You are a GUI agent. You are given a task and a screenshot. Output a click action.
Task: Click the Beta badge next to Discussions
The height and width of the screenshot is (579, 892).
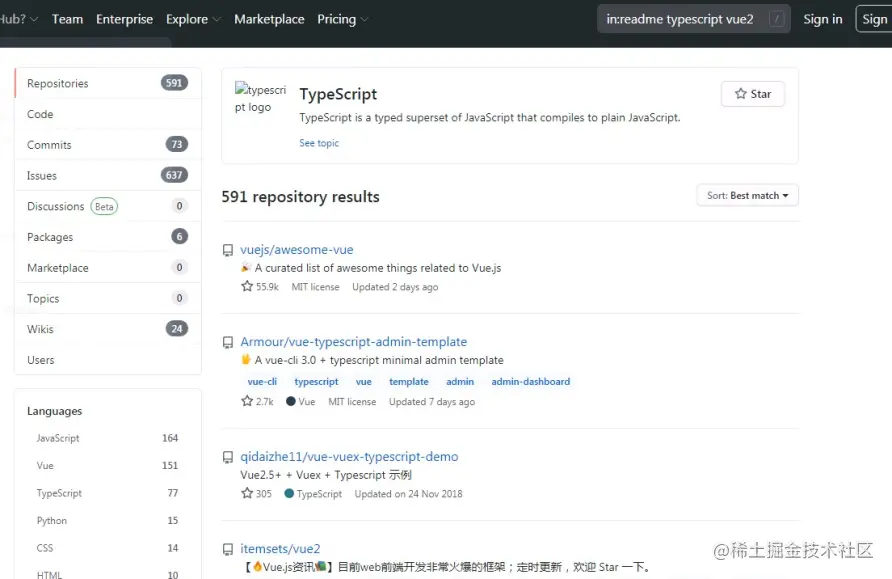point(104,206)
